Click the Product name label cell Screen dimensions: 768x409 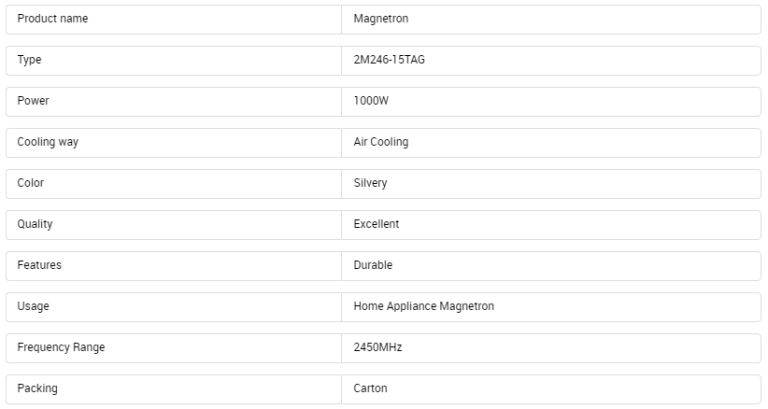(174, 20)
